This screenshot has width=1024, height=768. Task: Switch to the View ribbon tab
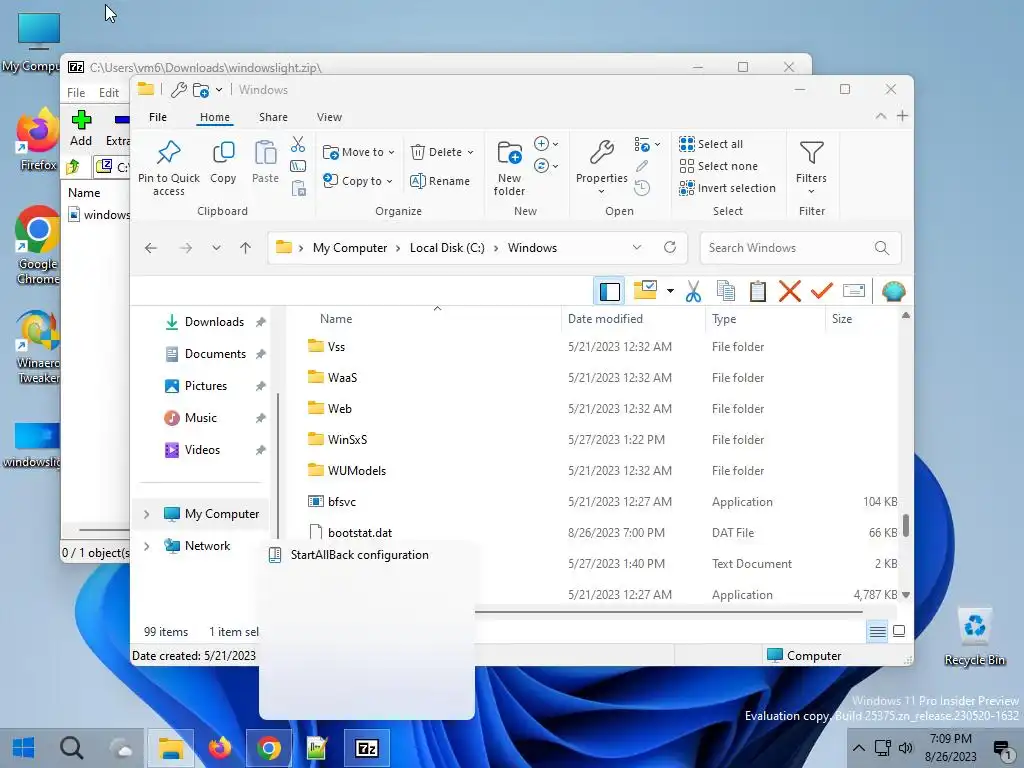tap(329, 117)
